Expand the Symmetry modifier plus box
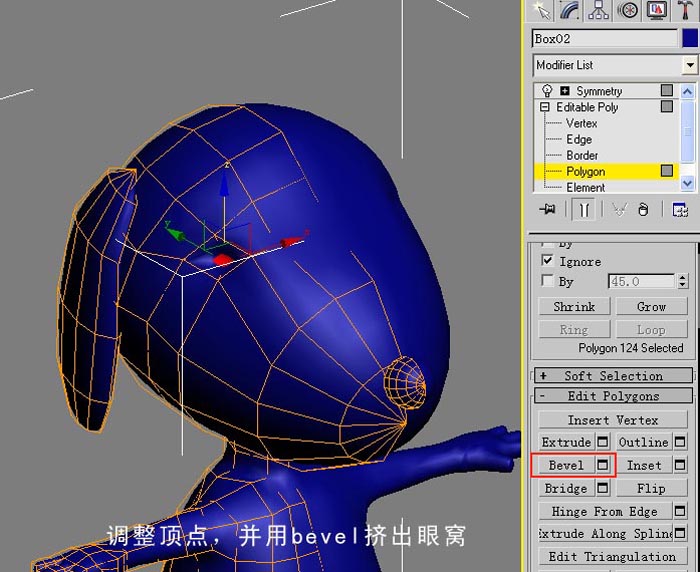700x572 pixels. [565, 91]
